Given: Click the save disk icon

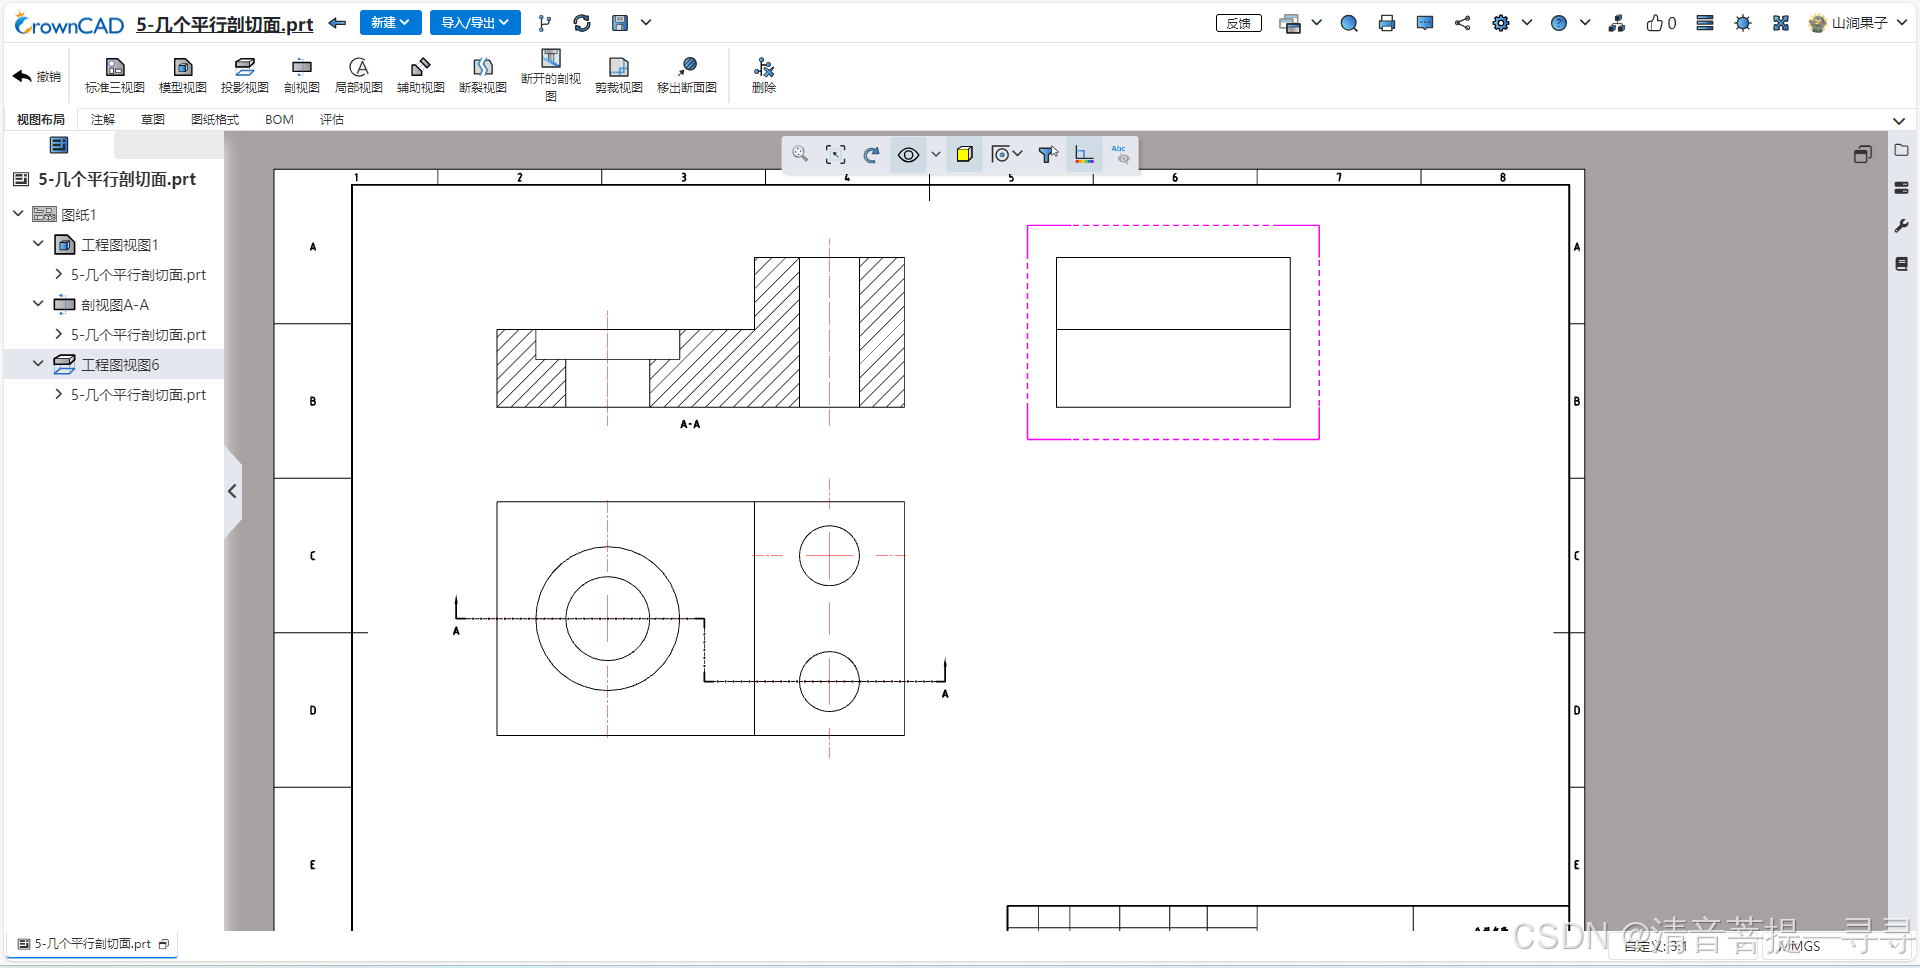Looking at the screenshot, I should pos(620,23).
